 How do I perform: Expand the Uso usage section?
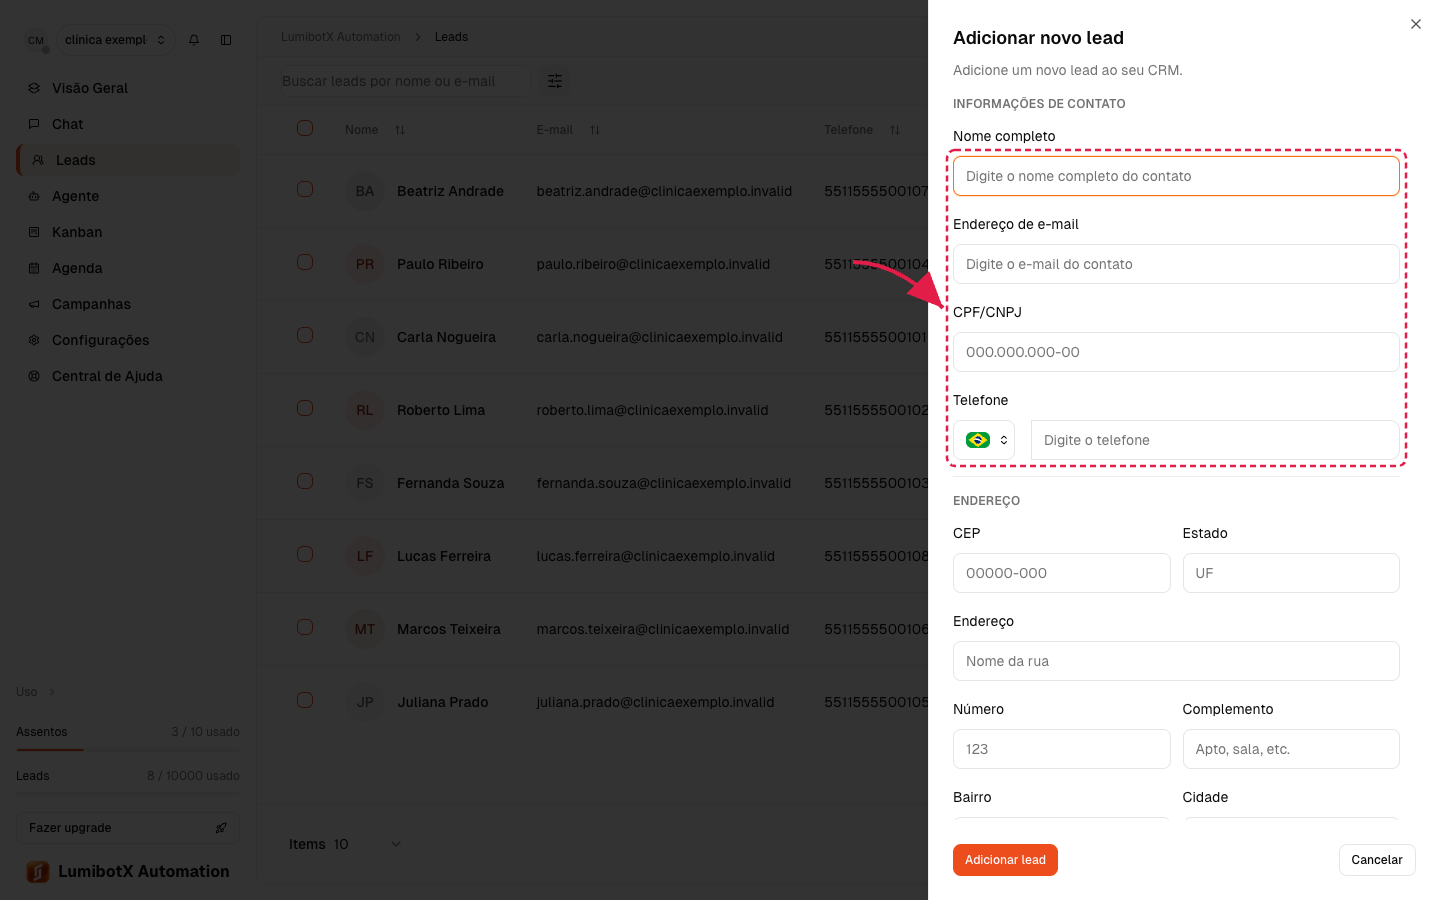coord(36,692)
